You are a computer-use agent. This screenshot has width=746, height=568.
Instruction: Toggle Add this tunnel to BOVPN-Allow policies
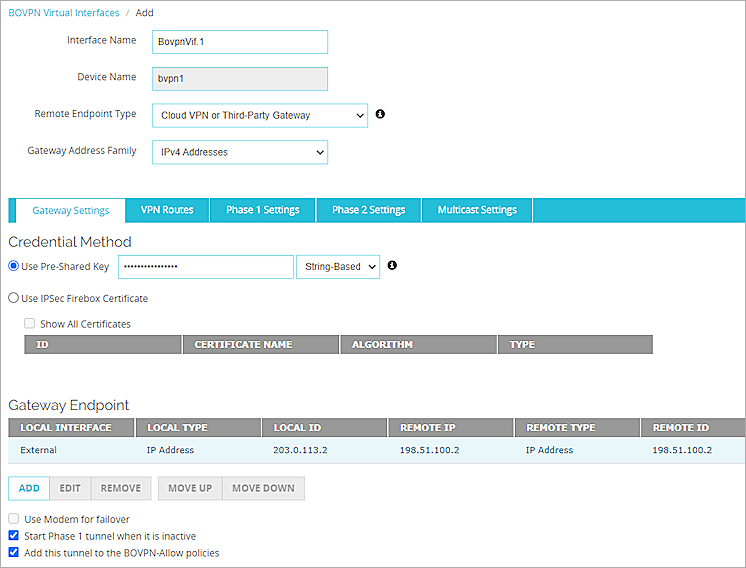click(x=14, y=552)
